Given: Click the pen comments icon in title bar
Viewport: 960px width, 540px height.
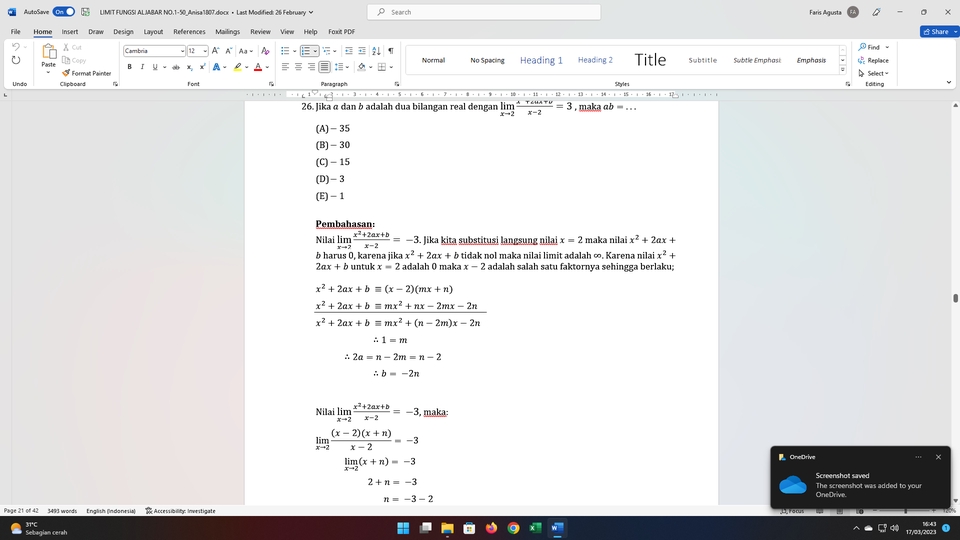Looking at the screenshot, I should click(x=876, y=12).
